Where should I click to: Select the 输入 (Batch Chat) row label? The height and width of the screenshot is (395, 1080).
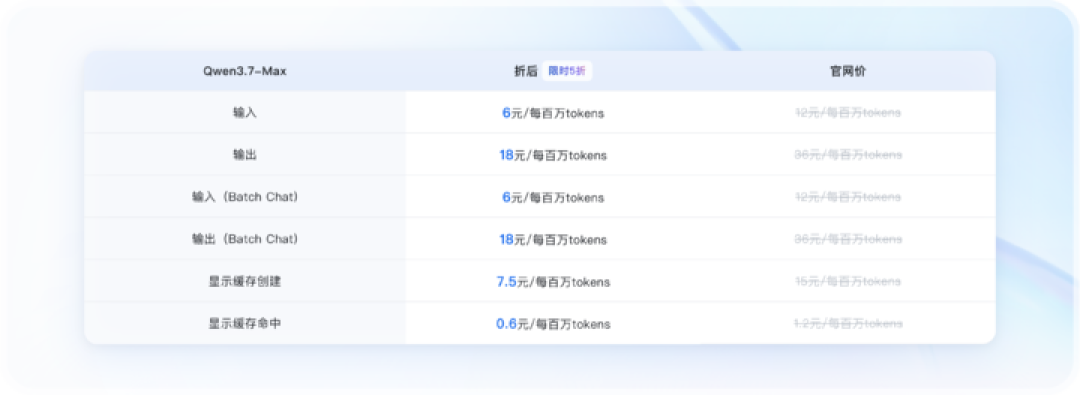(245, 197)
